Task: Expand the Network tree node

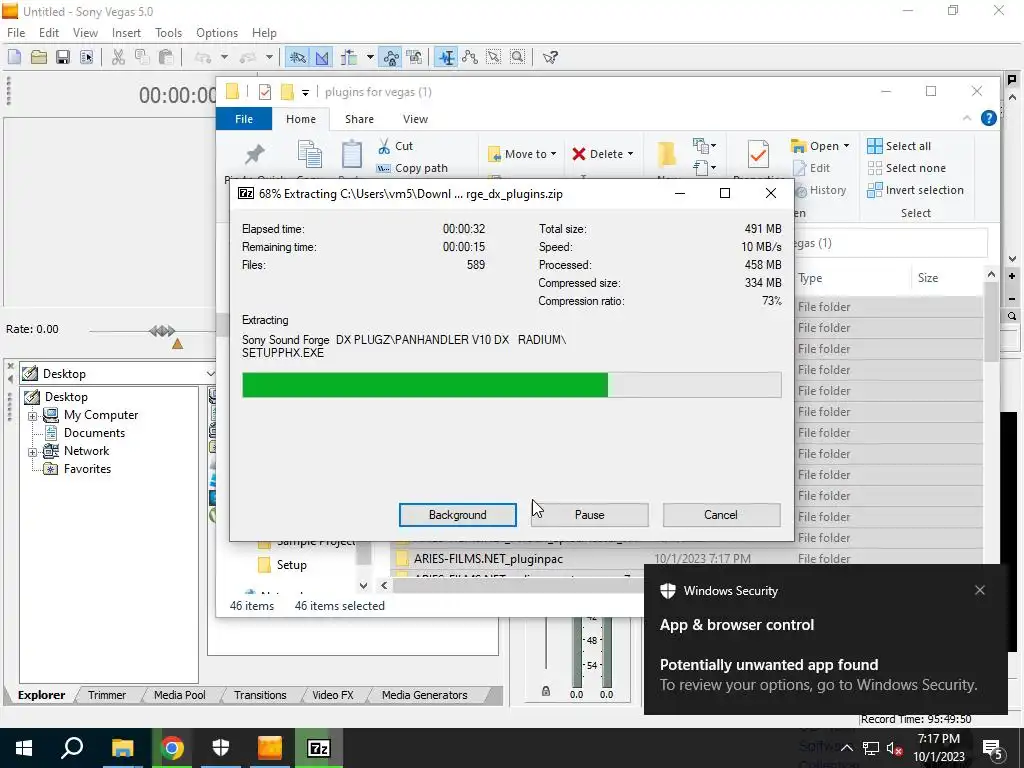Action: coord(32,452)
